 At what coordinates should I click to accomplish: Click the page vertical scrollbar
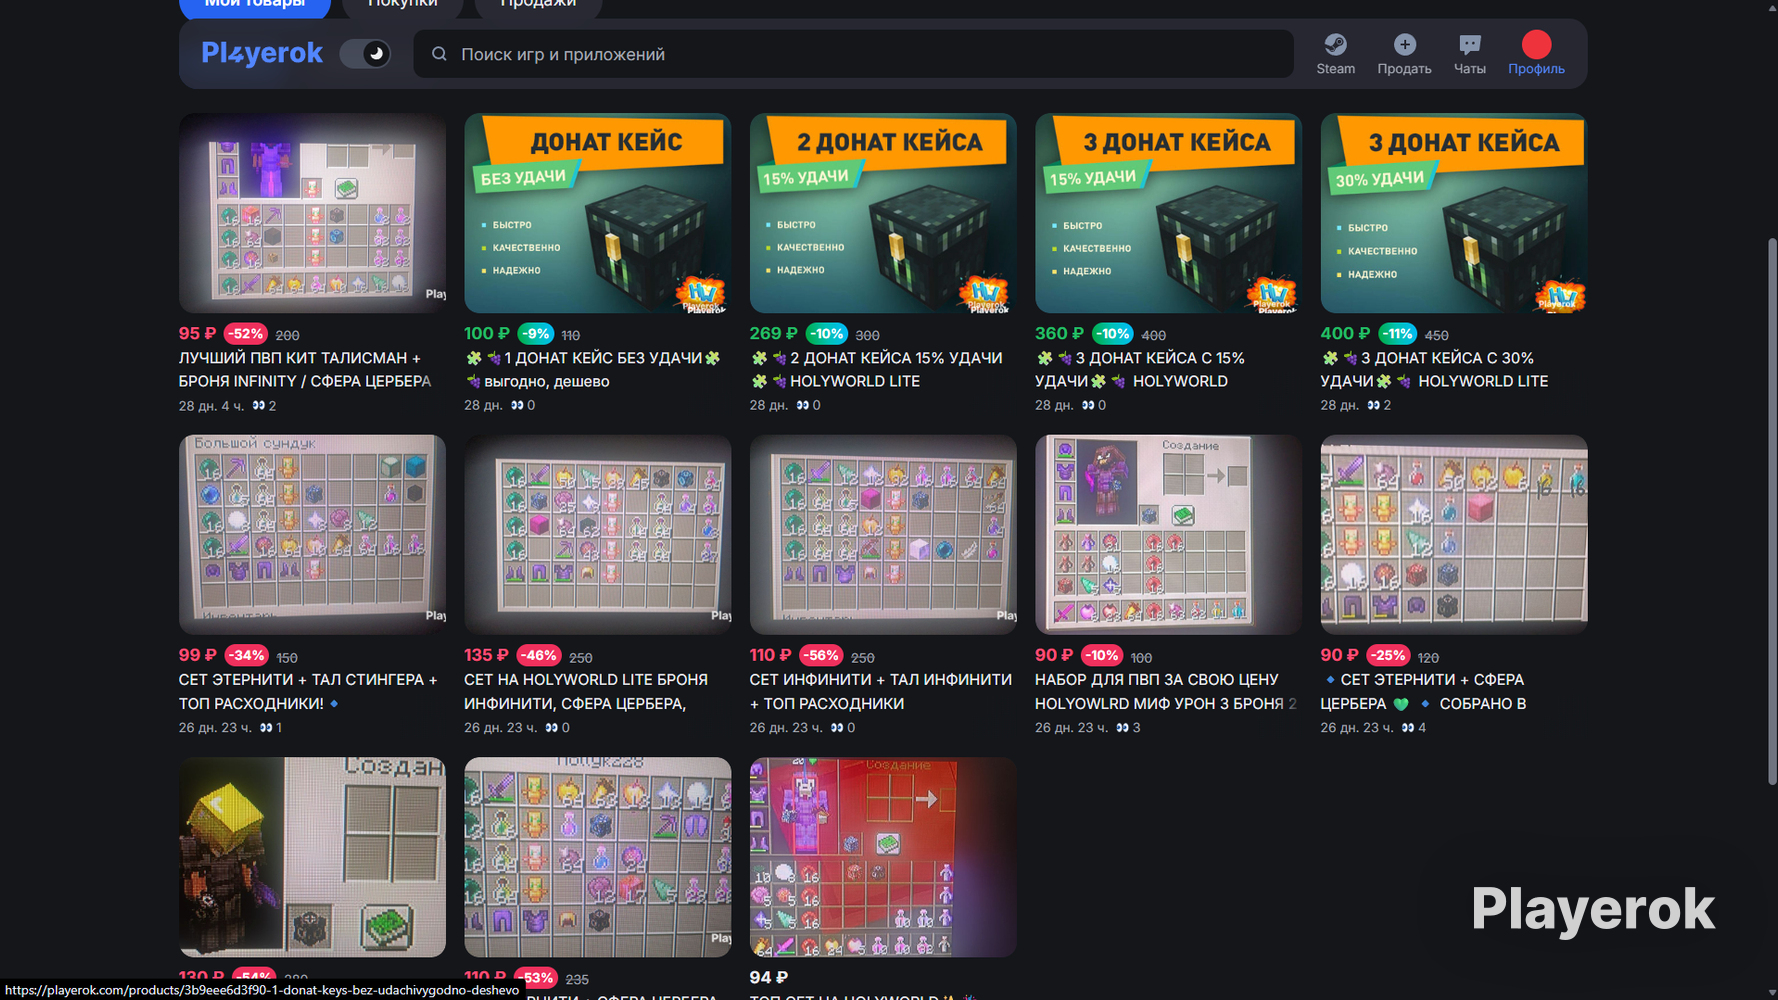coord(1772,510)
